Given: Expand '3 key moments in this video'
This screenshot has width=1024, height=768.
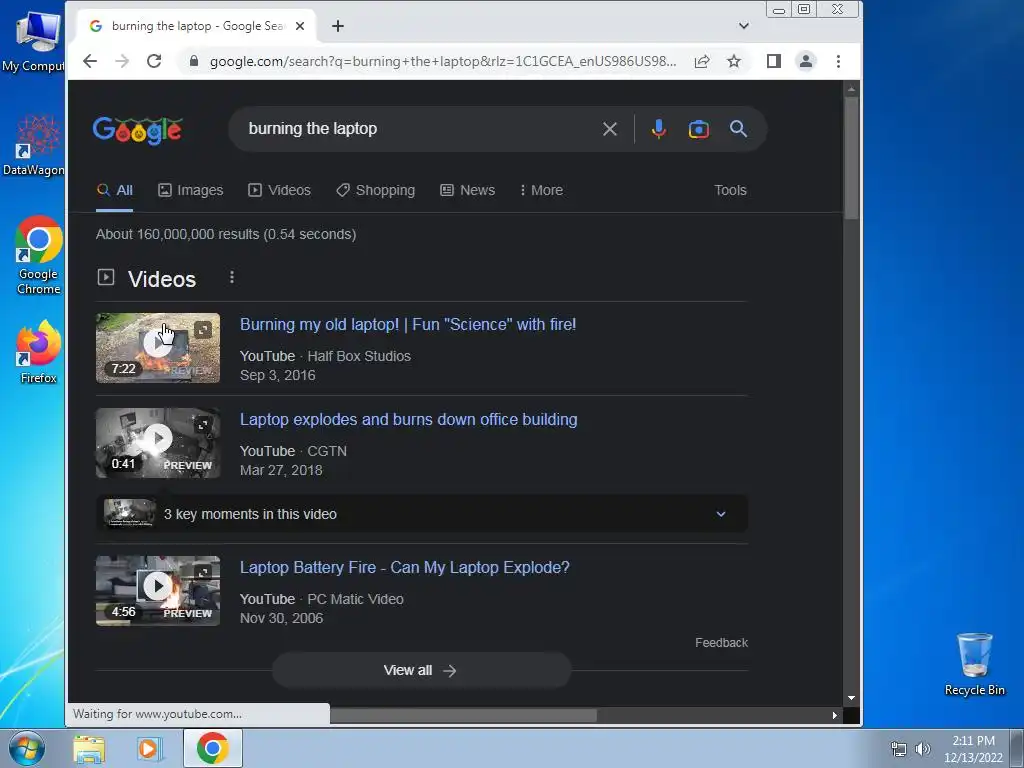Looking at the screenshot, I should click(422, 514).
